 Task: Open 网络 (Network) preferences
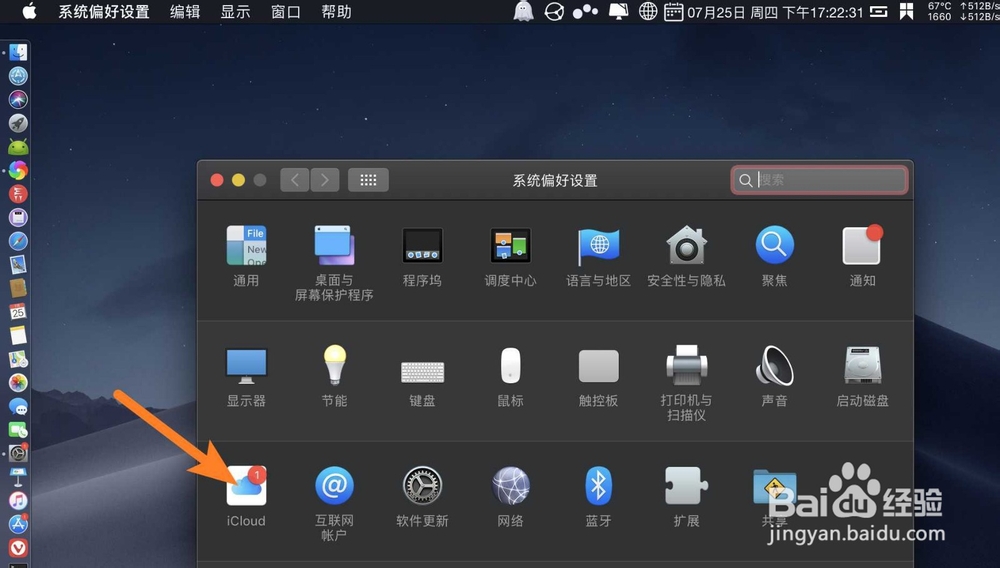coord(510,486)
